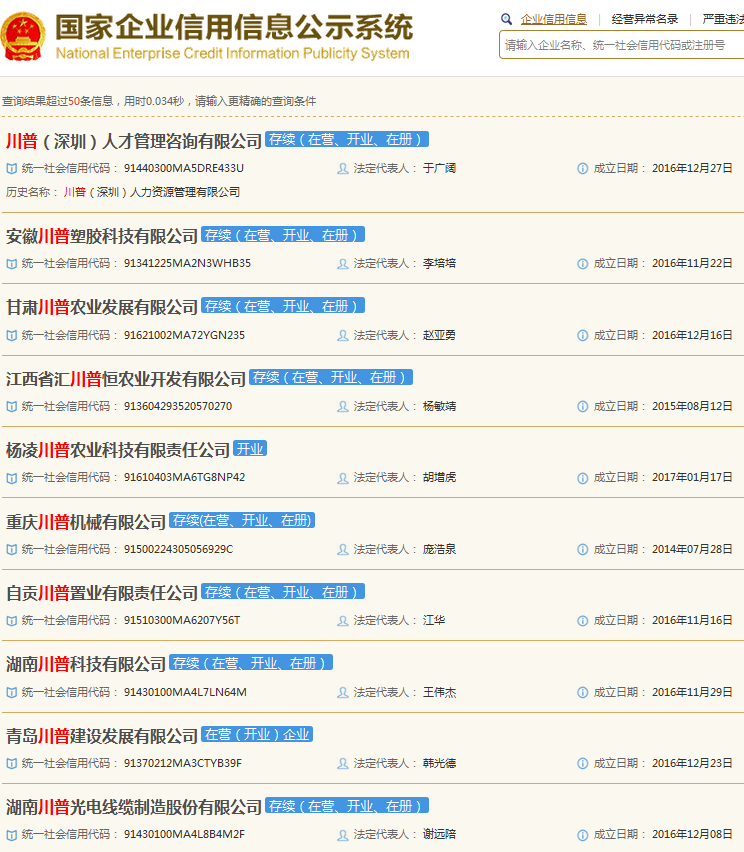Click person icon next to 韩光德
The height and width of the screenshot is (852, 744).
pos(342,763)
